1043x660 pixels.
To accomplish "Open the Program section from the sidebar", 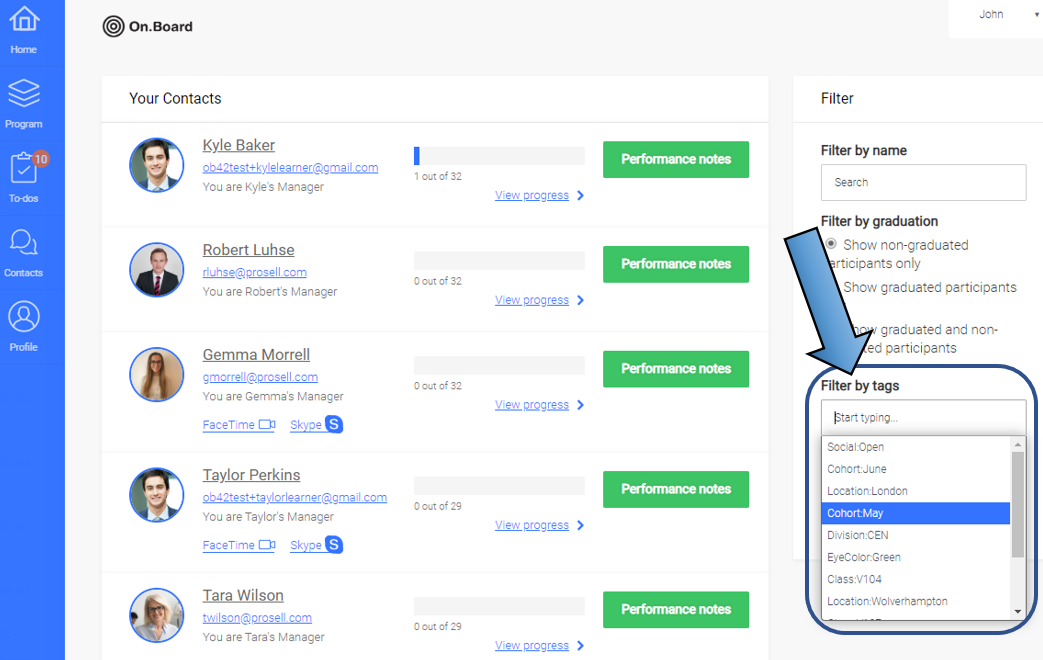I will [x=25, y=100].
